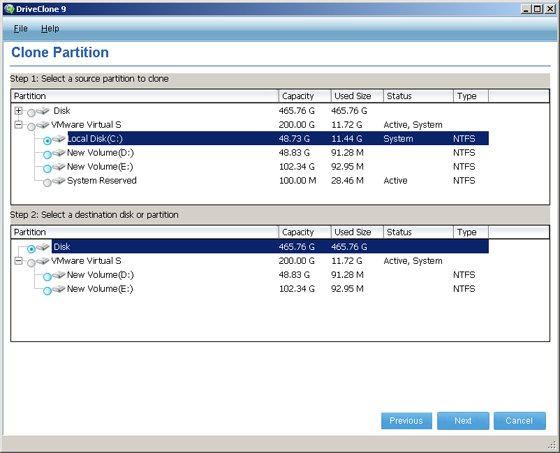
Task: Select source New Volume(D:) radio button
Action: coord(47,155)
